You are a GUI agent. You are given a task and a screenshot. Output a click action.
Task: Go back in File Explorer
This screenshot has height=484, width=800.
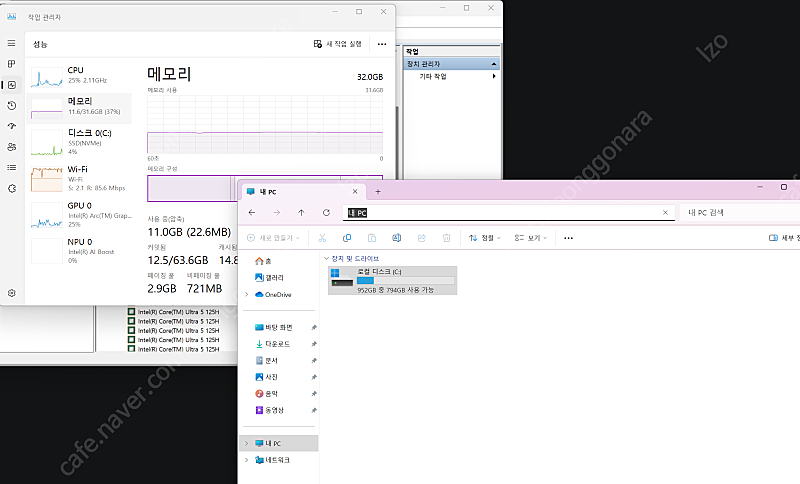point(252,213)
